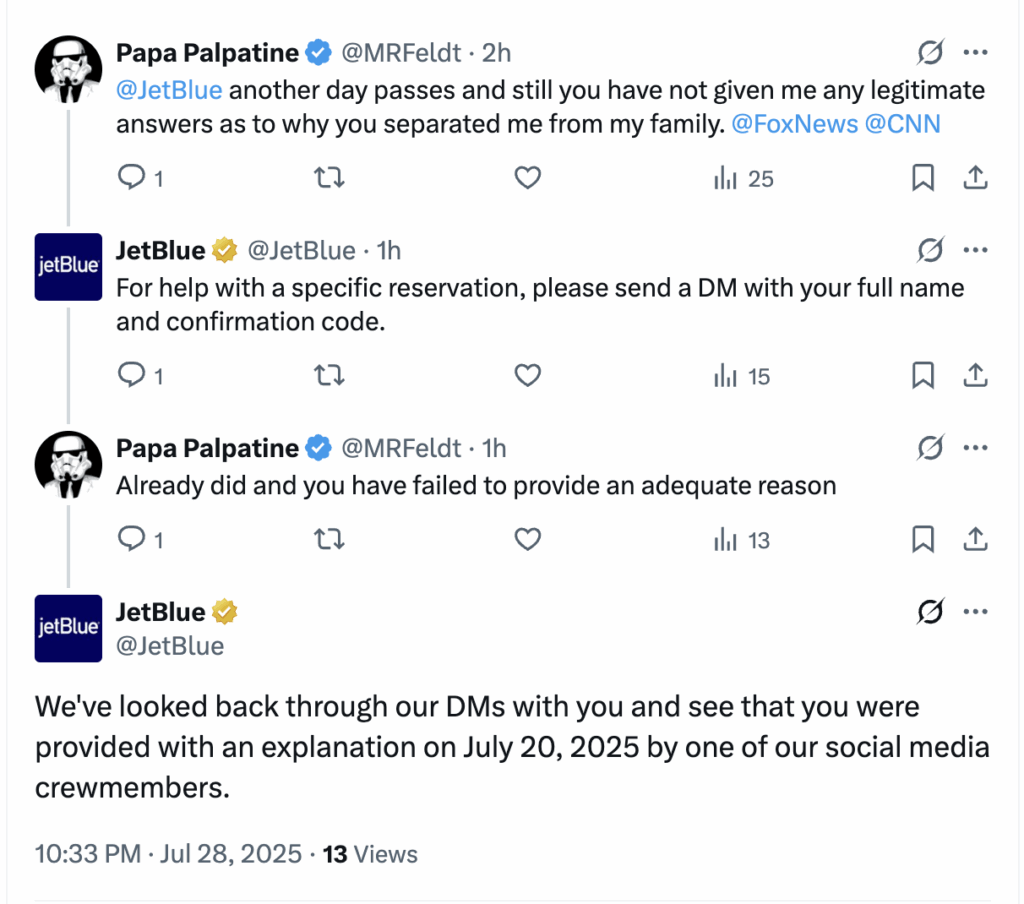Click the 10:33 PM Jul 28 timestamp
1024x904 pixels.
point(168,854)
